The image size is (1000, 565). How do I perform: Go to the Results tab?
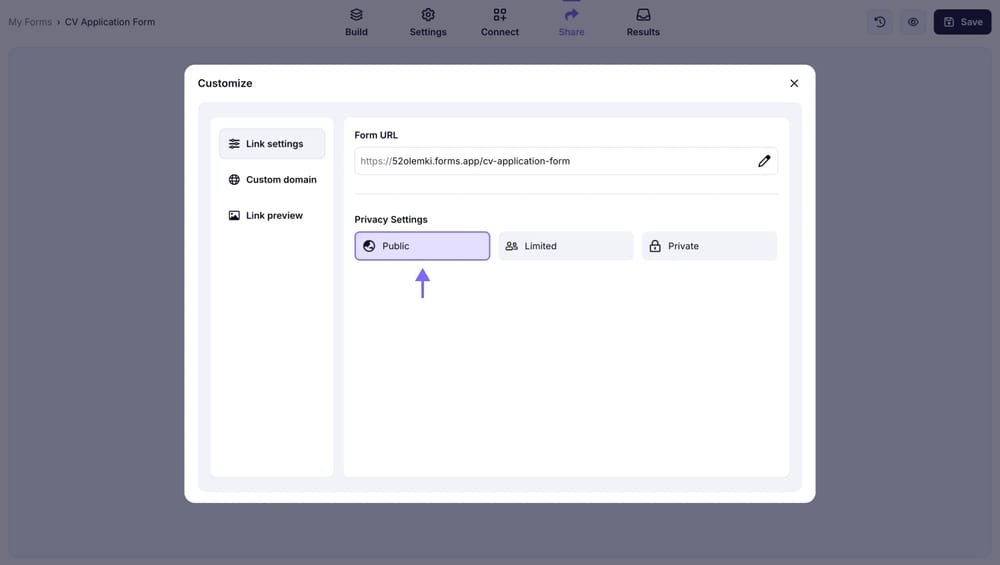643,22
